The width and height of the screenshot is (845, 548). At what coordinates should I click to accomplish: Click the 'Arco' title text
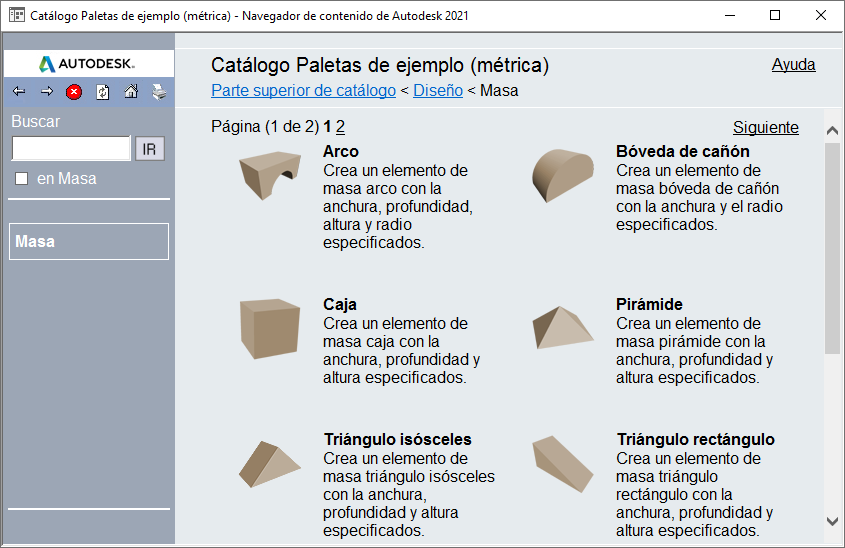pyautogui.click(x=341, y=151)
